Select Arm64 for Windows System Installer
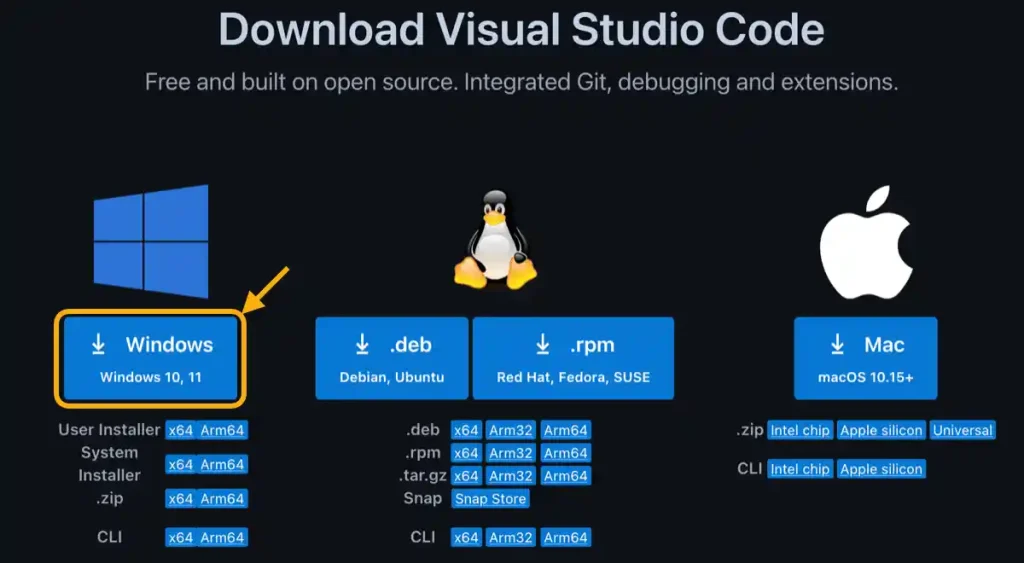 tap(222, 464)
